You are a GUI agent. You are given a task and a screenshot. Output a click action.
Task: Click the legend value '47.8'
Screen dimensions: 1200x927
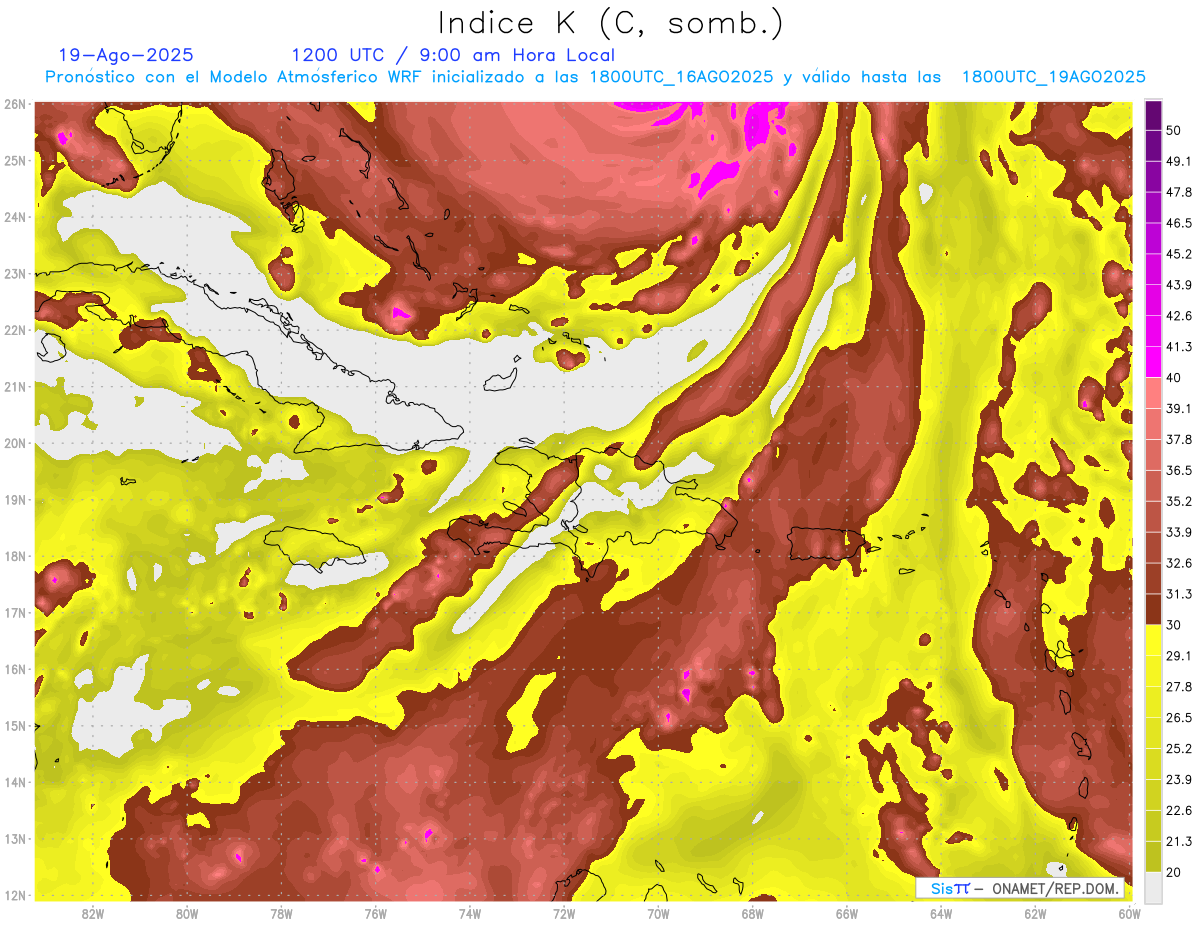point(1179,191)
